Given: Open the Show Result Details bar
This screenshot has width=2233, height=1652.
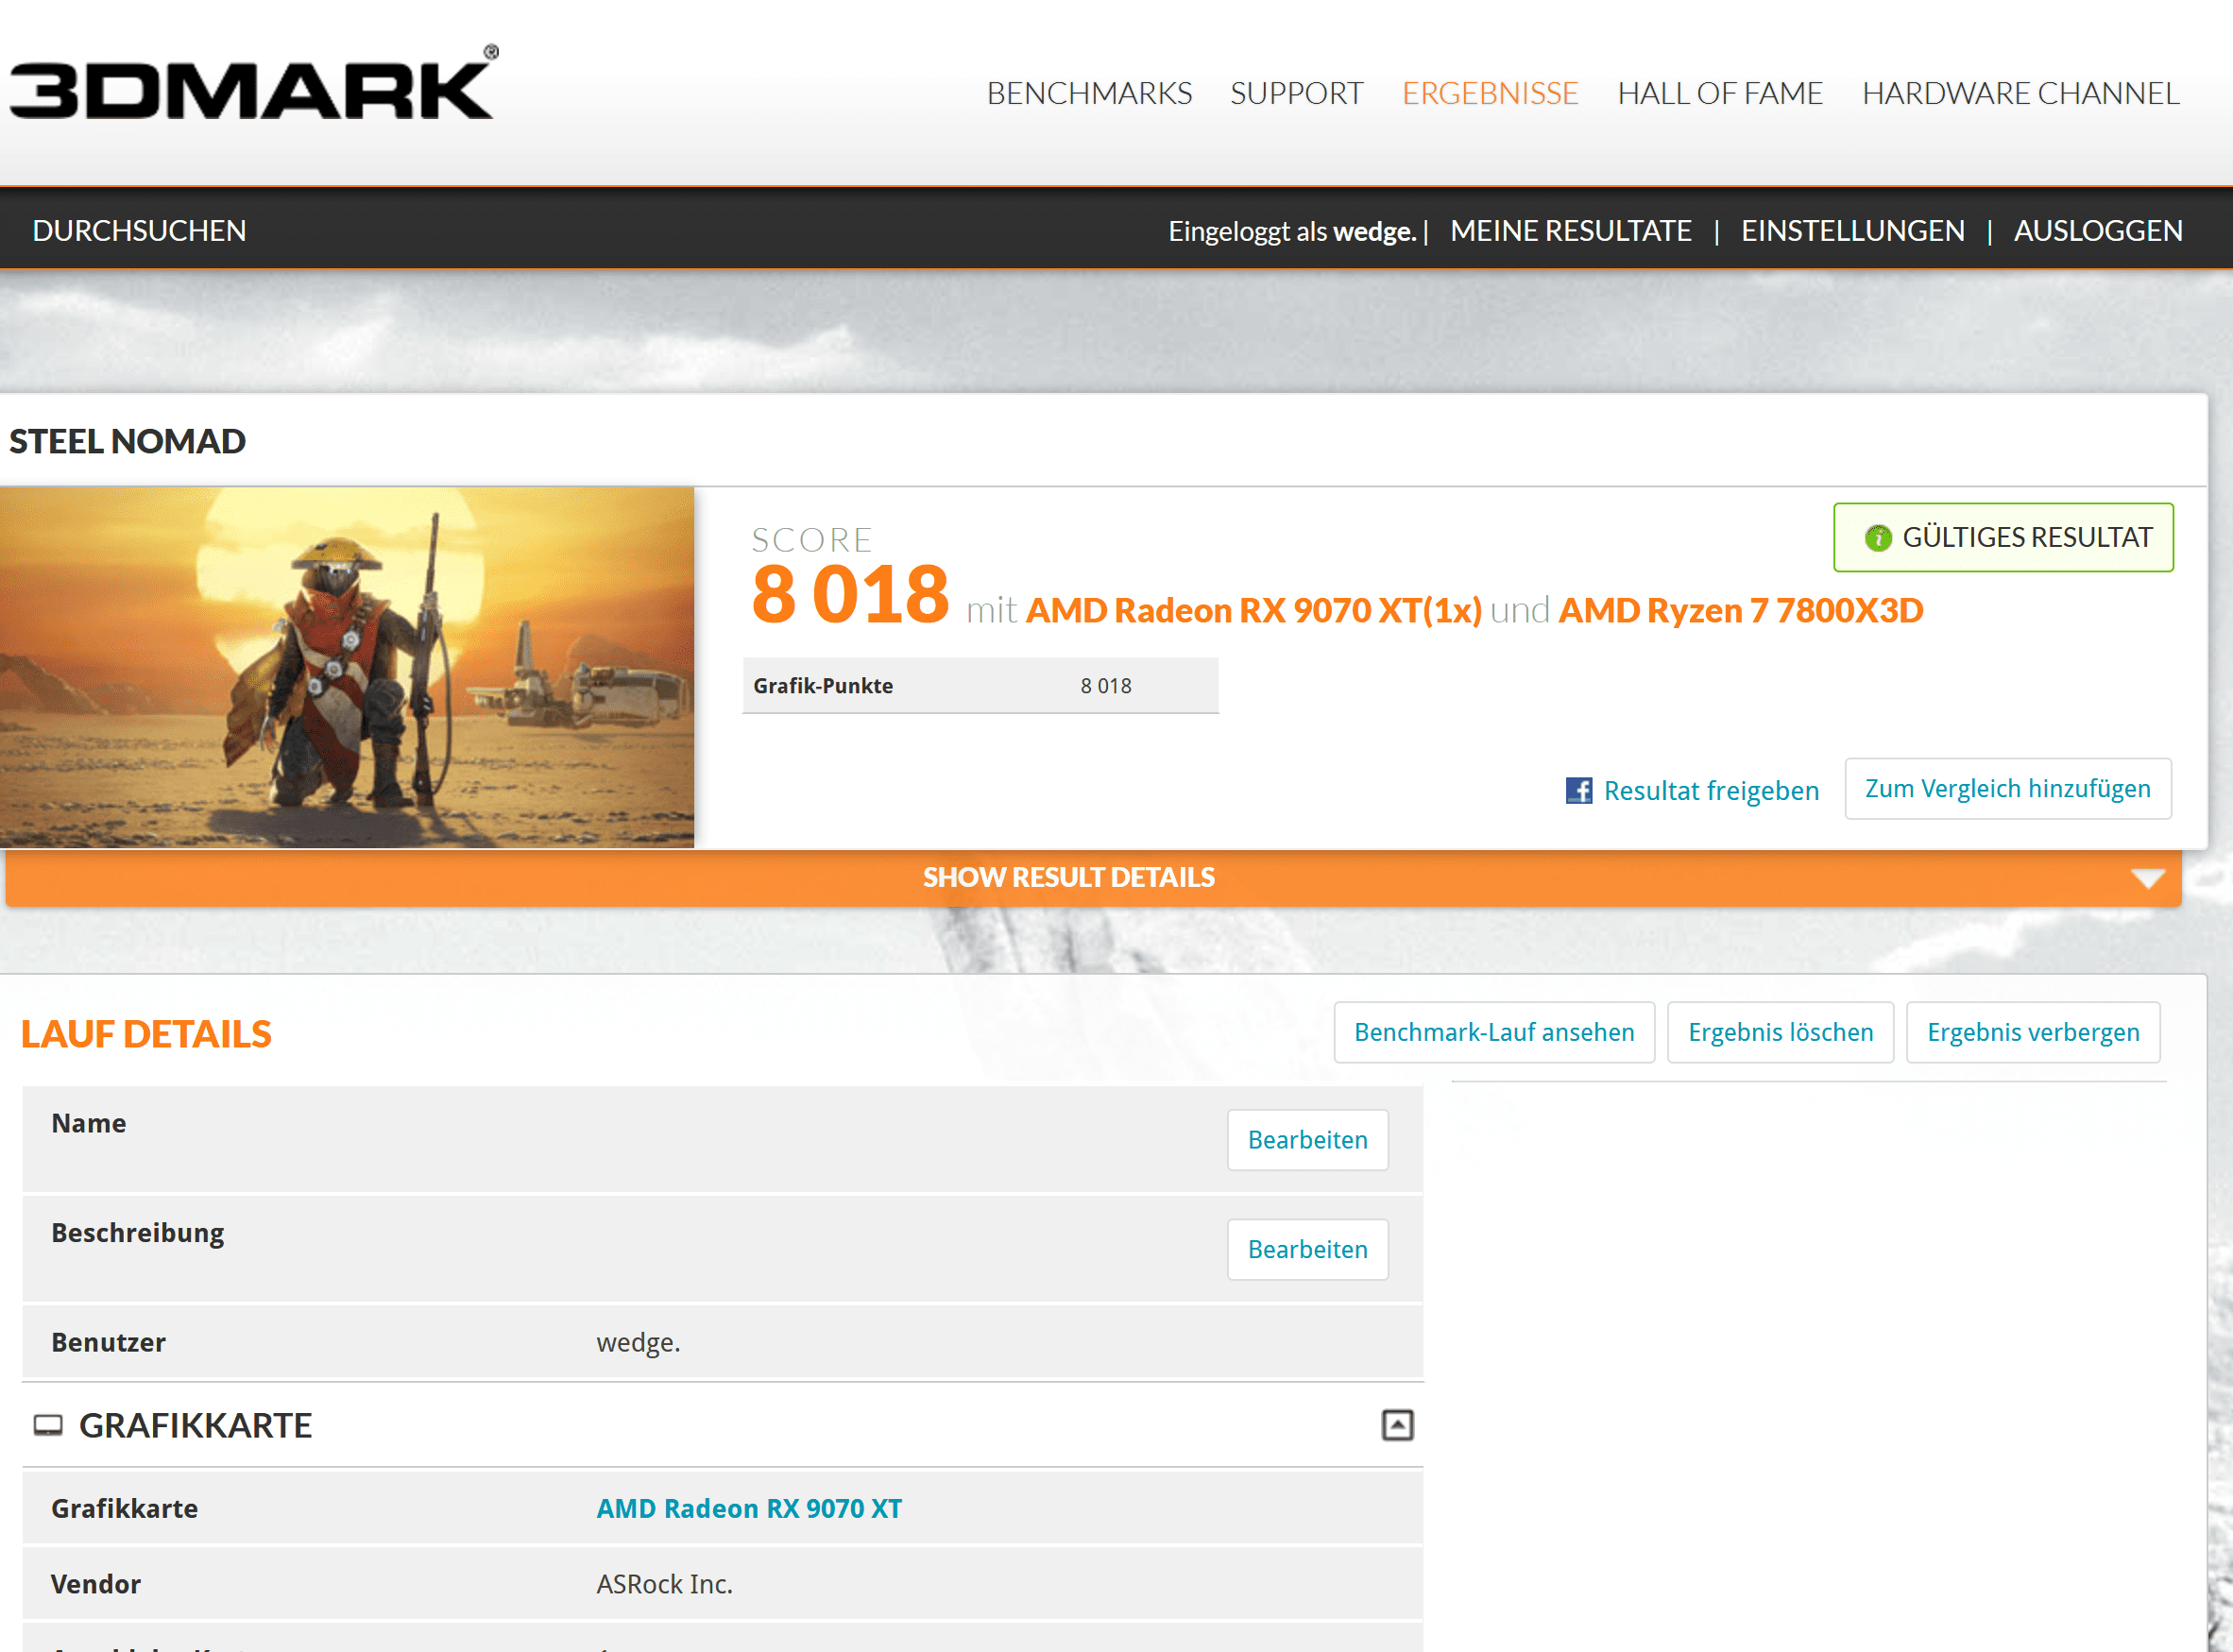Looking at the screenshot, I should 1067,878.
